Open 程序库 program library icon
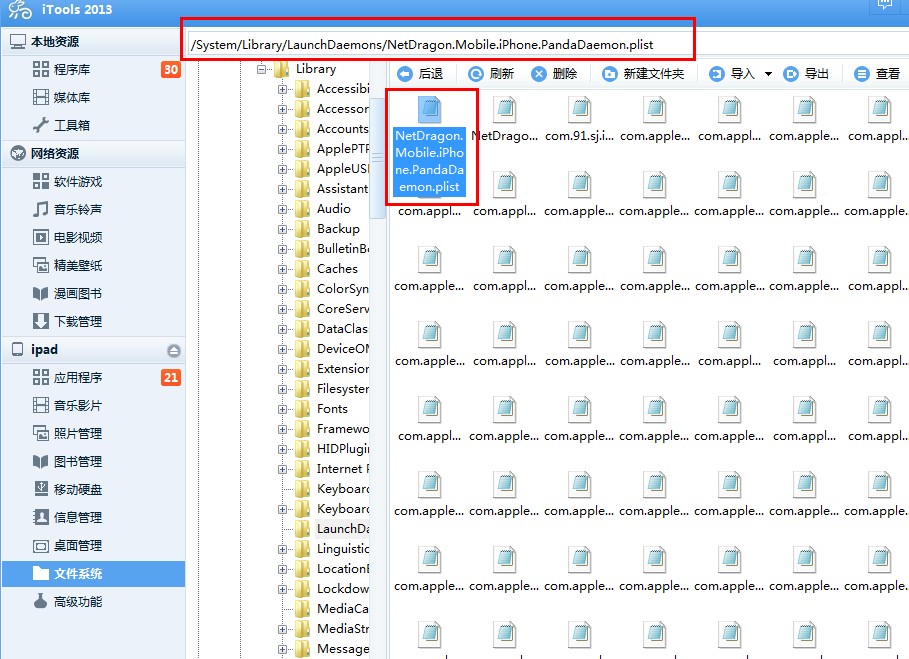 pyautogui.click(x=41, y=70)
